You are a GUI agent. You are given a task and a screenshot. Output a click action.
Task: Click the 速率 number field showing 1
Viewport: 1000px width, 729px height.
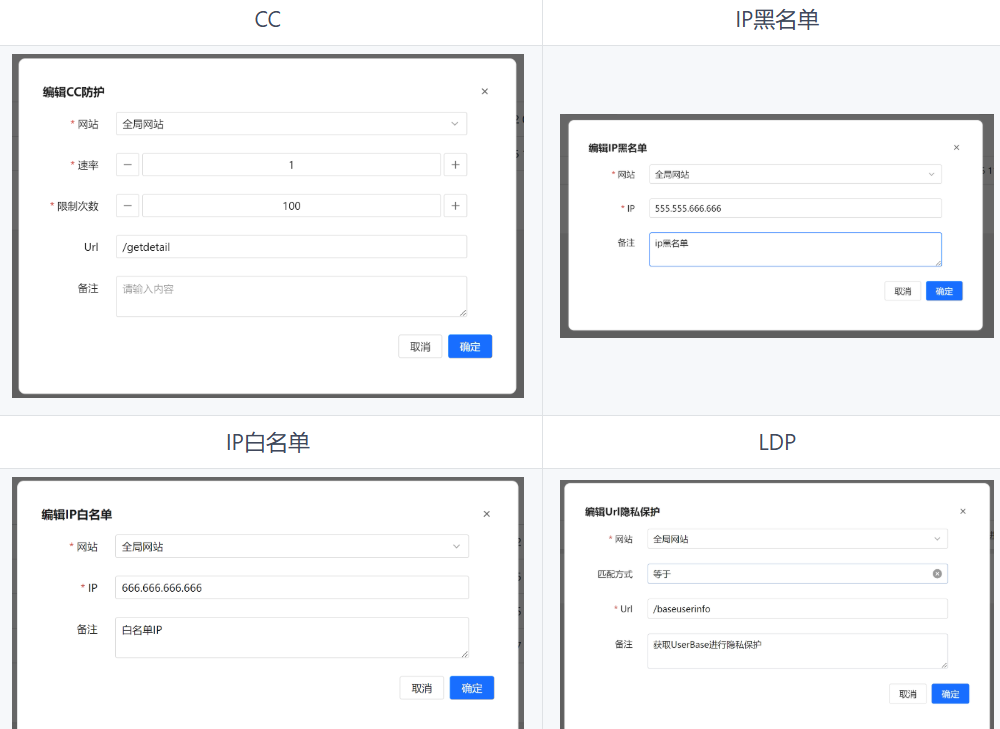291,165
